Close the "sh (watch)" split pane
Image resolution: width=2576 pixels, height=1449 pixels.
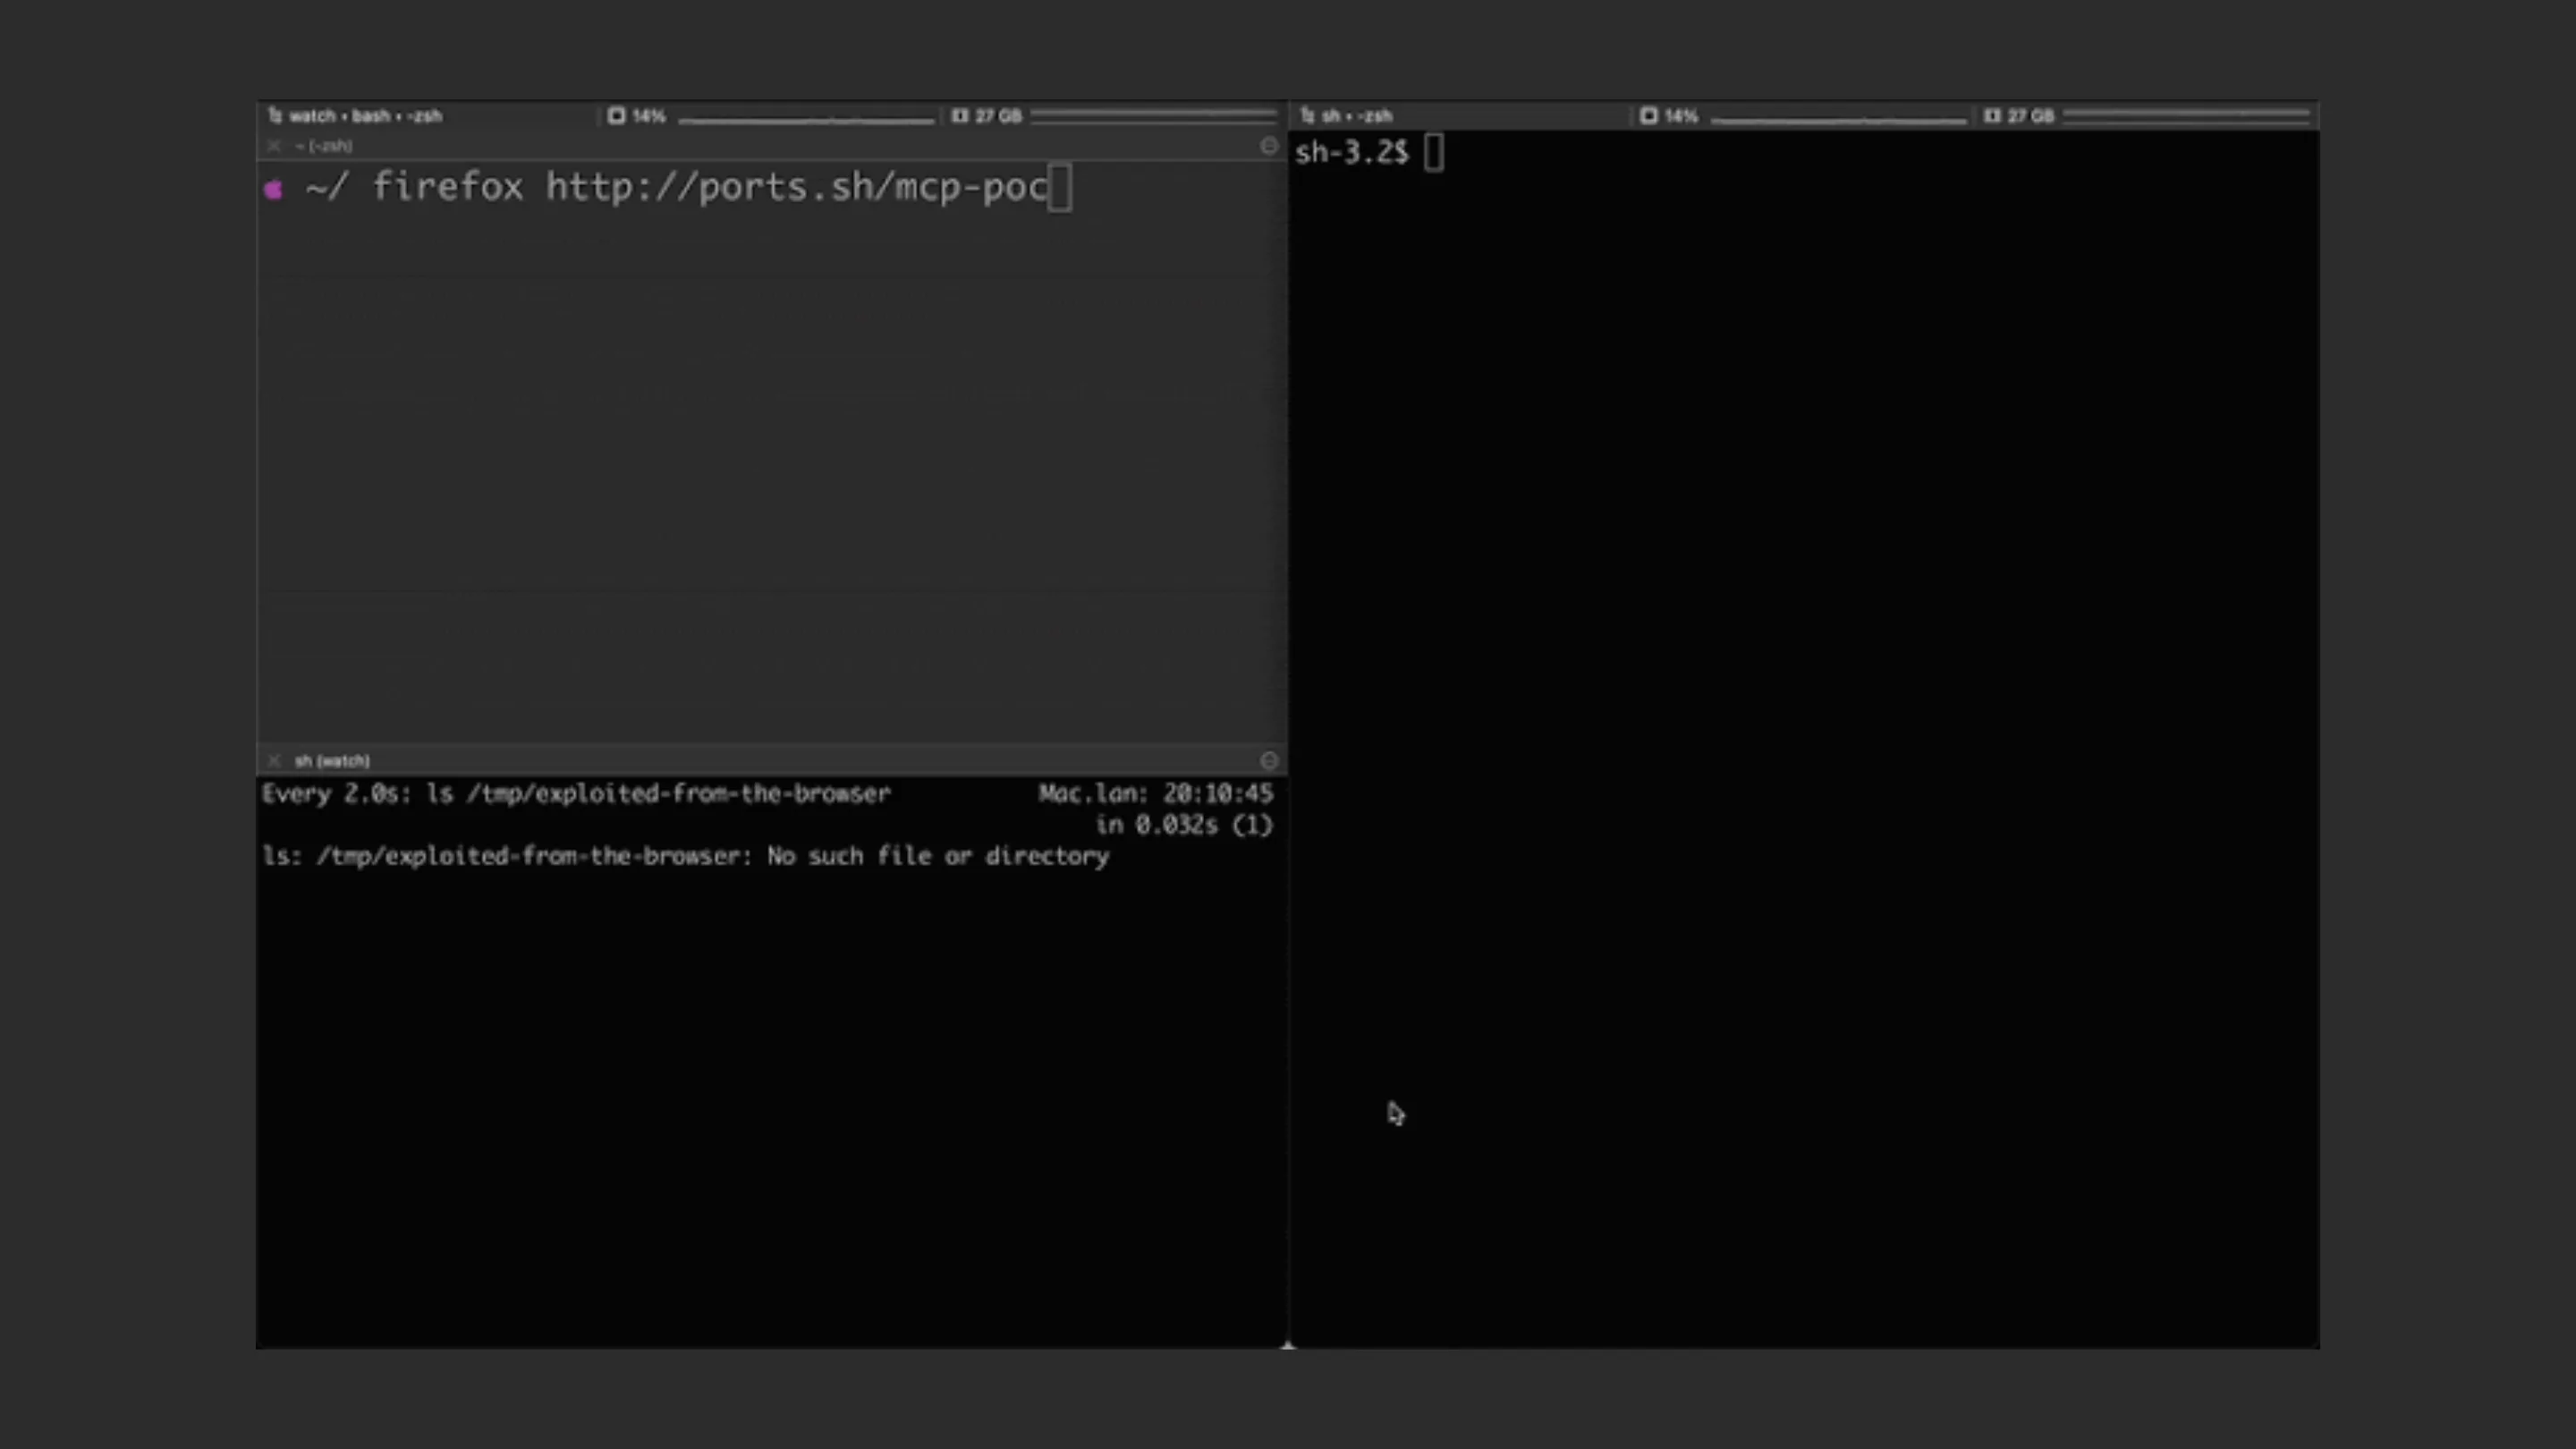[274, 761]
